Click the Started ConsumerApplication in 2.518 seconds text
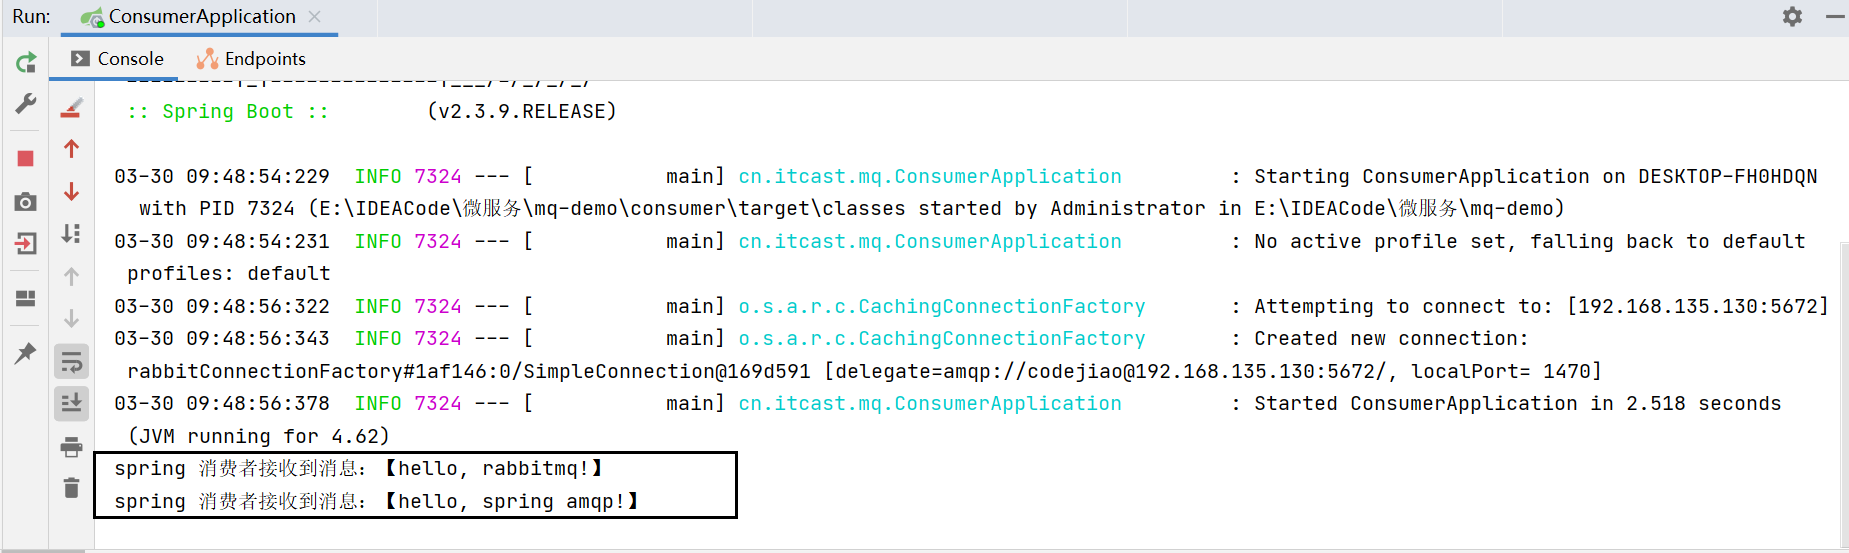Screen dimensions: 1849x553 point(1518,404)
